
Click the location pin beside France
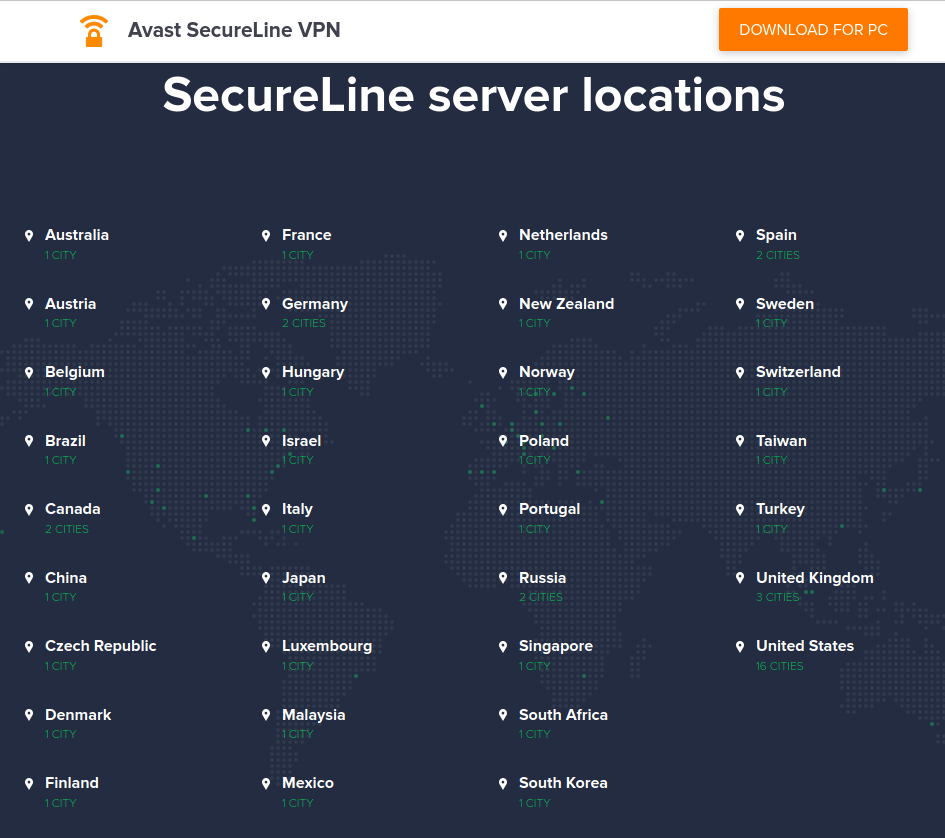266,236
